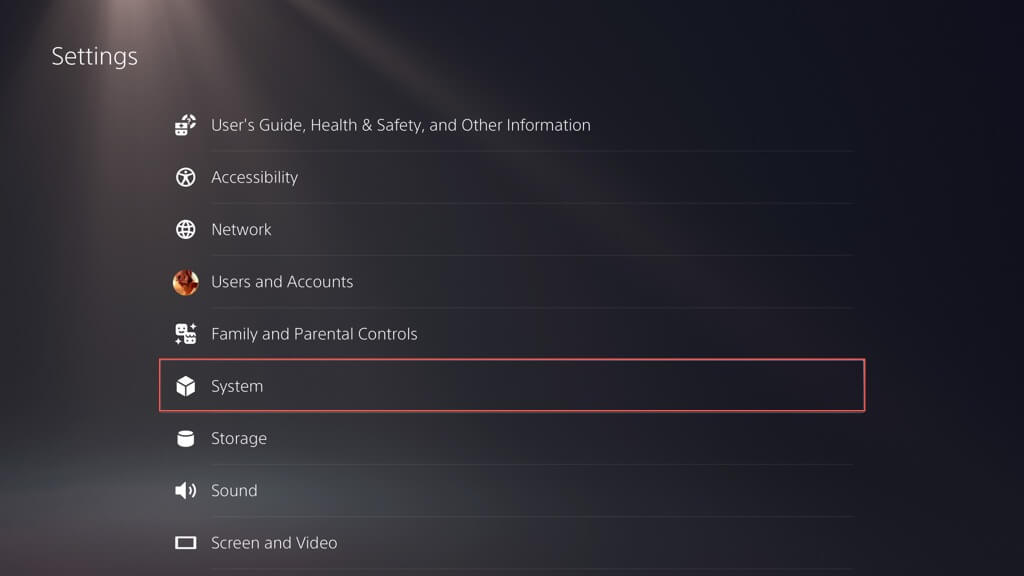The height and width of the screenshot is (576, 1024).
Task: Open User's Guide, Health & Safety menu
Action: click(x=400, y=125)
